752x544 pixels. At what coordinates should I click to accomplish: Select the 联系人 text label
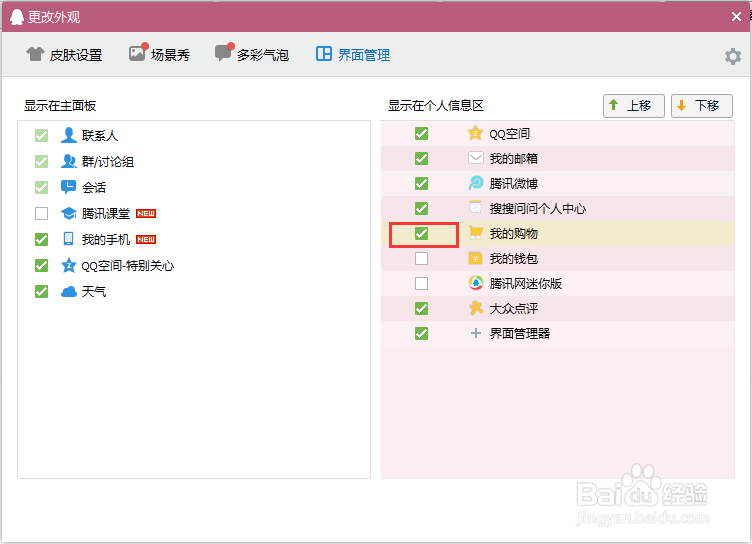click(x=100, y=136)
